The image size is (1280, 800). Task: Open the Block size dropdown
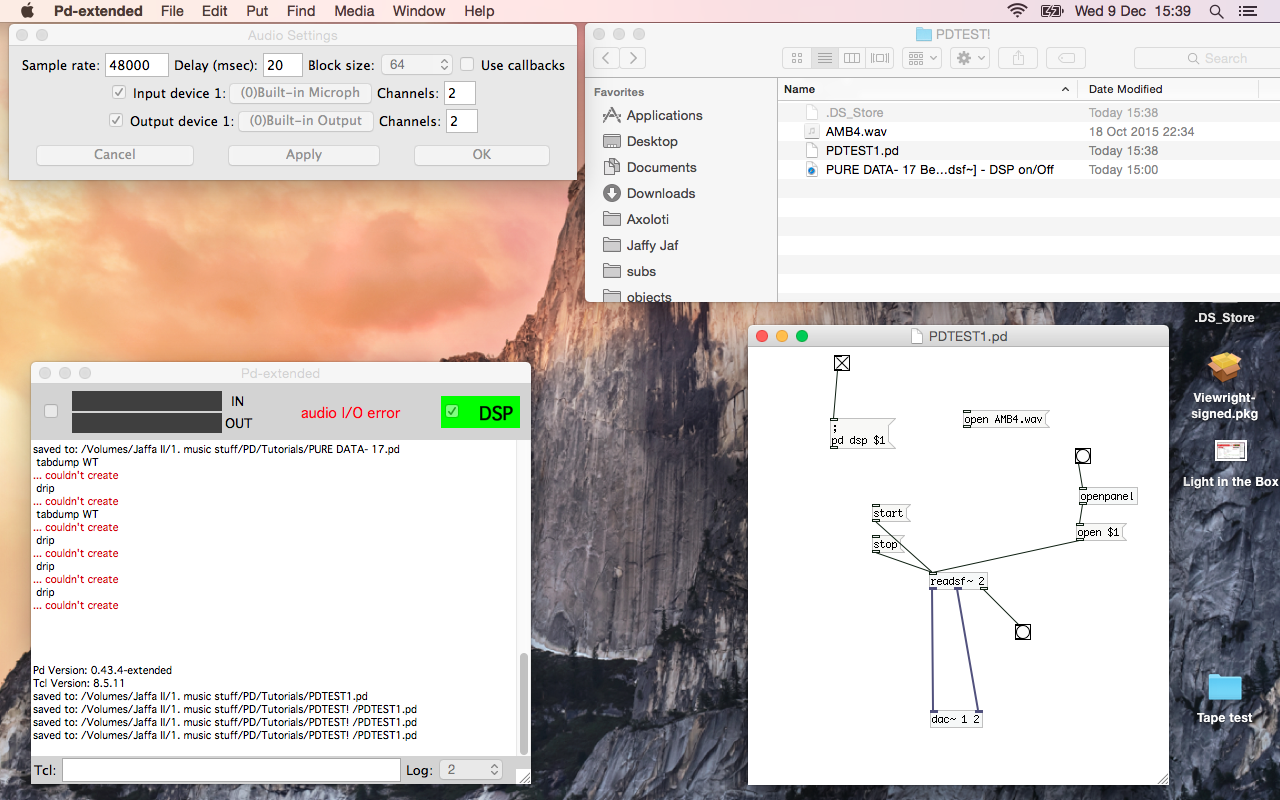[417, 65]
